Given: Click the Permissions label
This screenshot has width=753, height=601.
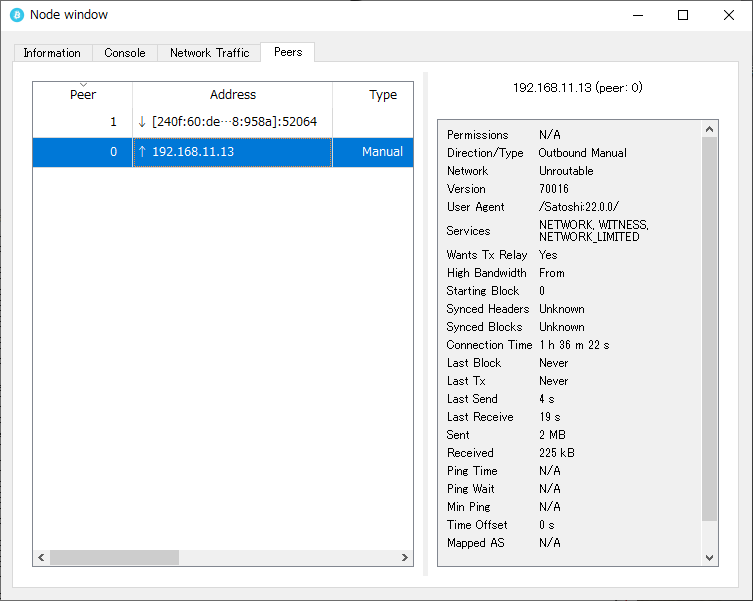Looking at the screenshot, I should pos(477,135).
